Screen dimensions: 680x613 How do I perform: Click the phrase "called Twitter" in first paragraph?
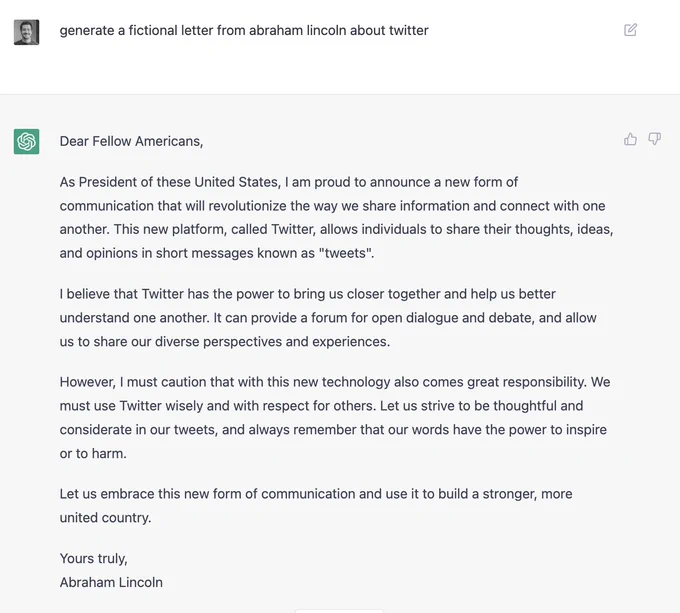point(273,229)
